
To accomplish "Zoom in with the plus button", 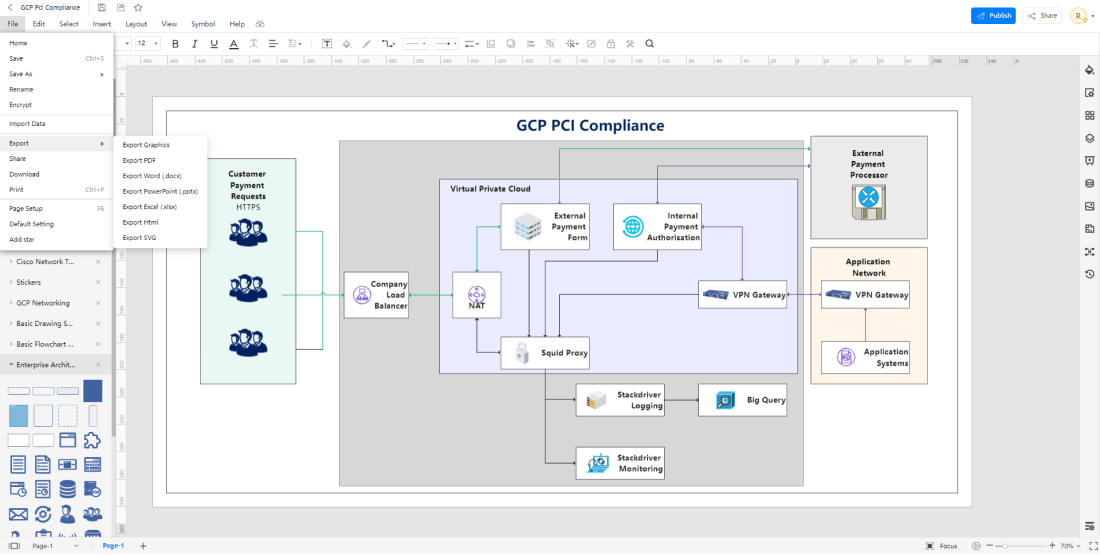I will tap(1052, 546).
